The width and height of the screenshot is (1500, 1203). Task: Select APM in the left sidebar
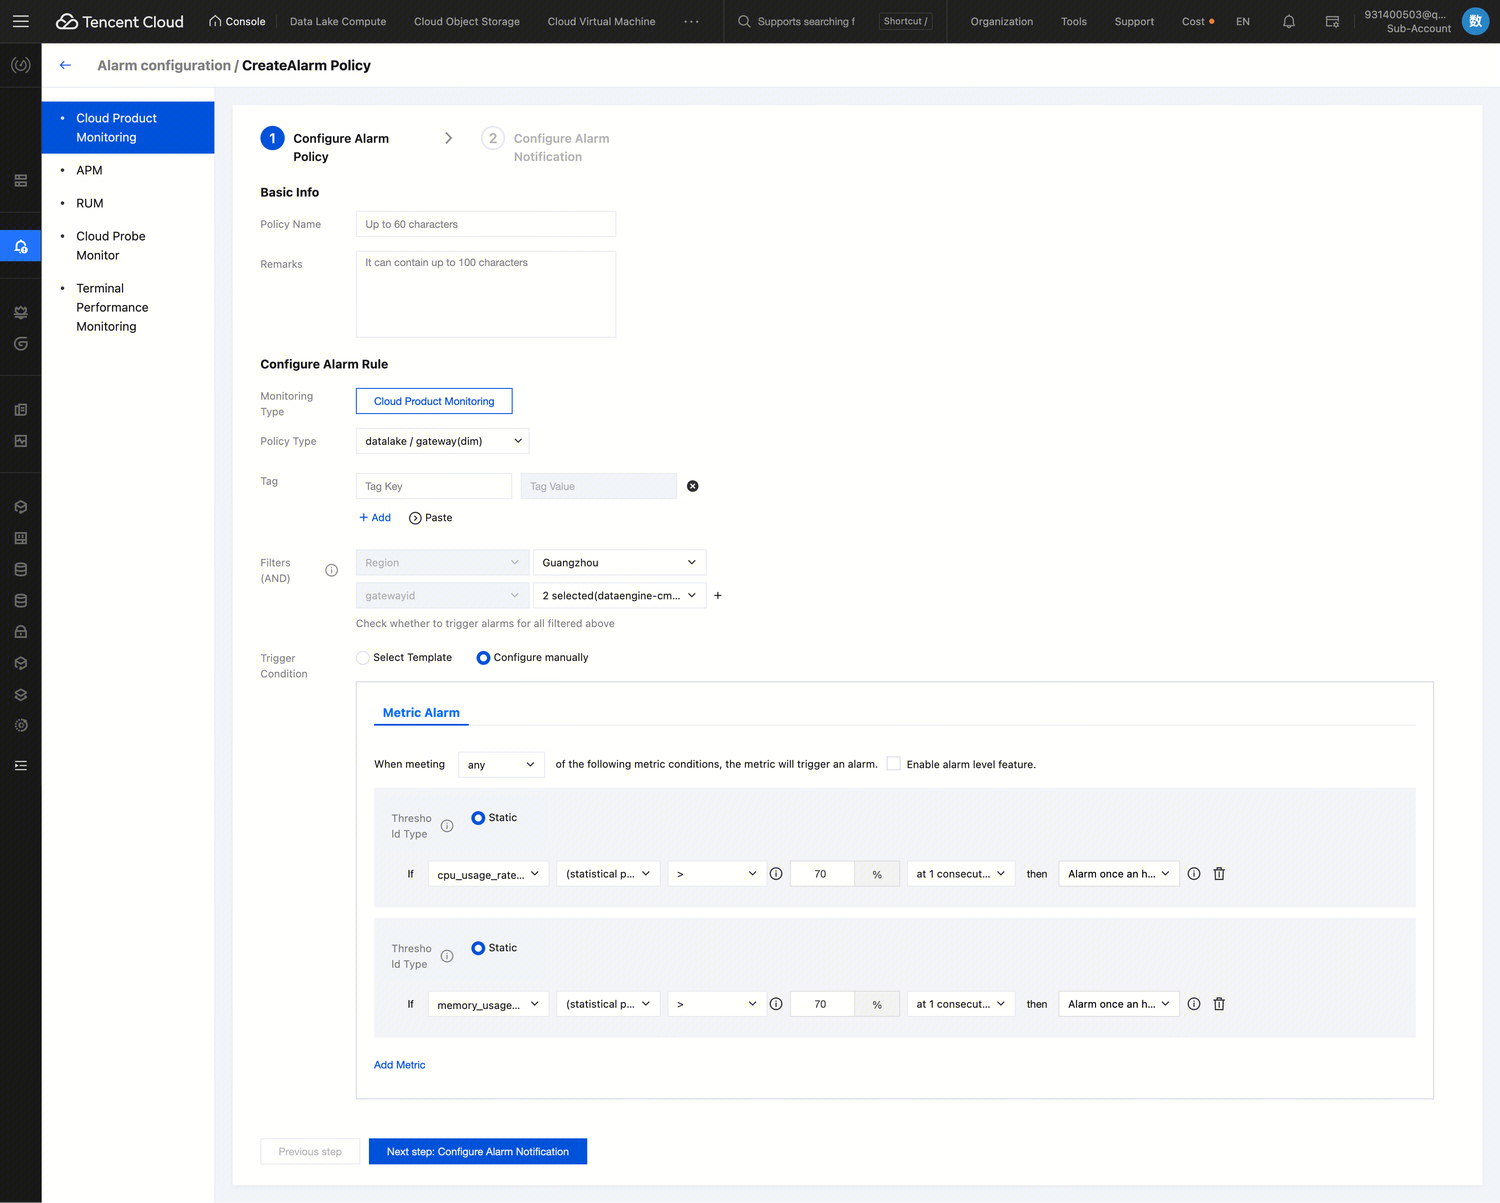[x=89, y=170]
